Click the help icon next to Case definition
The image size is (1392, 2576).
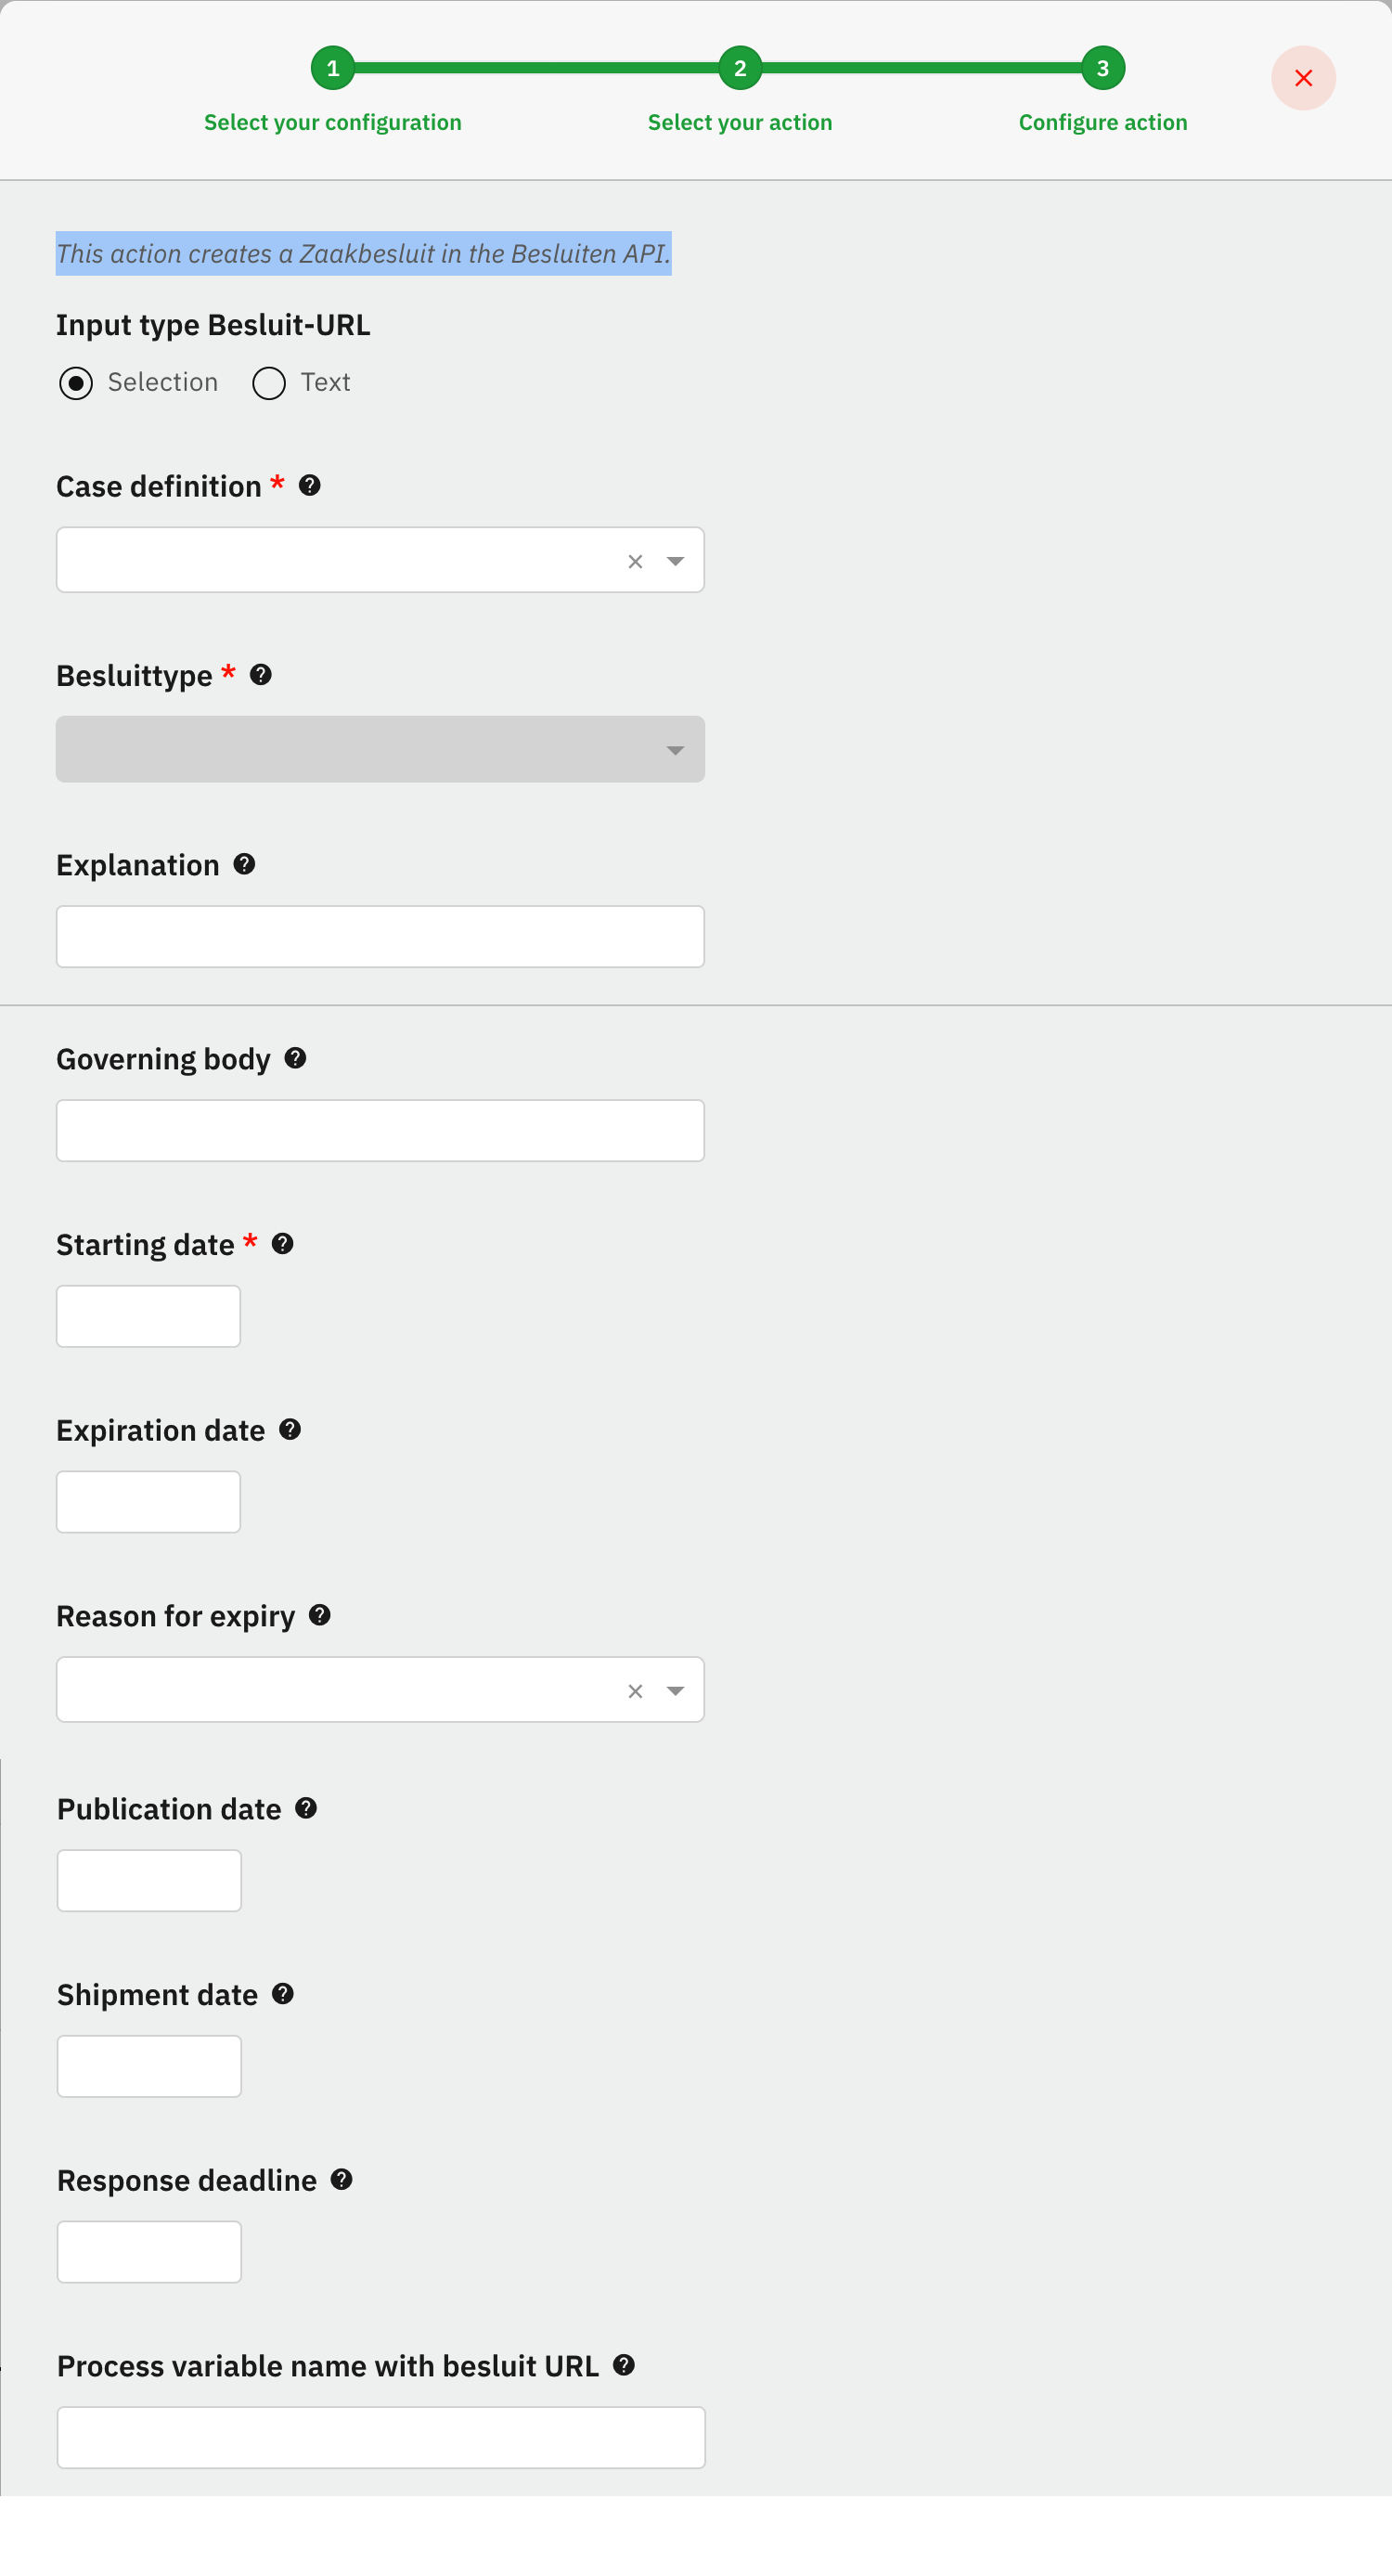(x=310, y=486)
